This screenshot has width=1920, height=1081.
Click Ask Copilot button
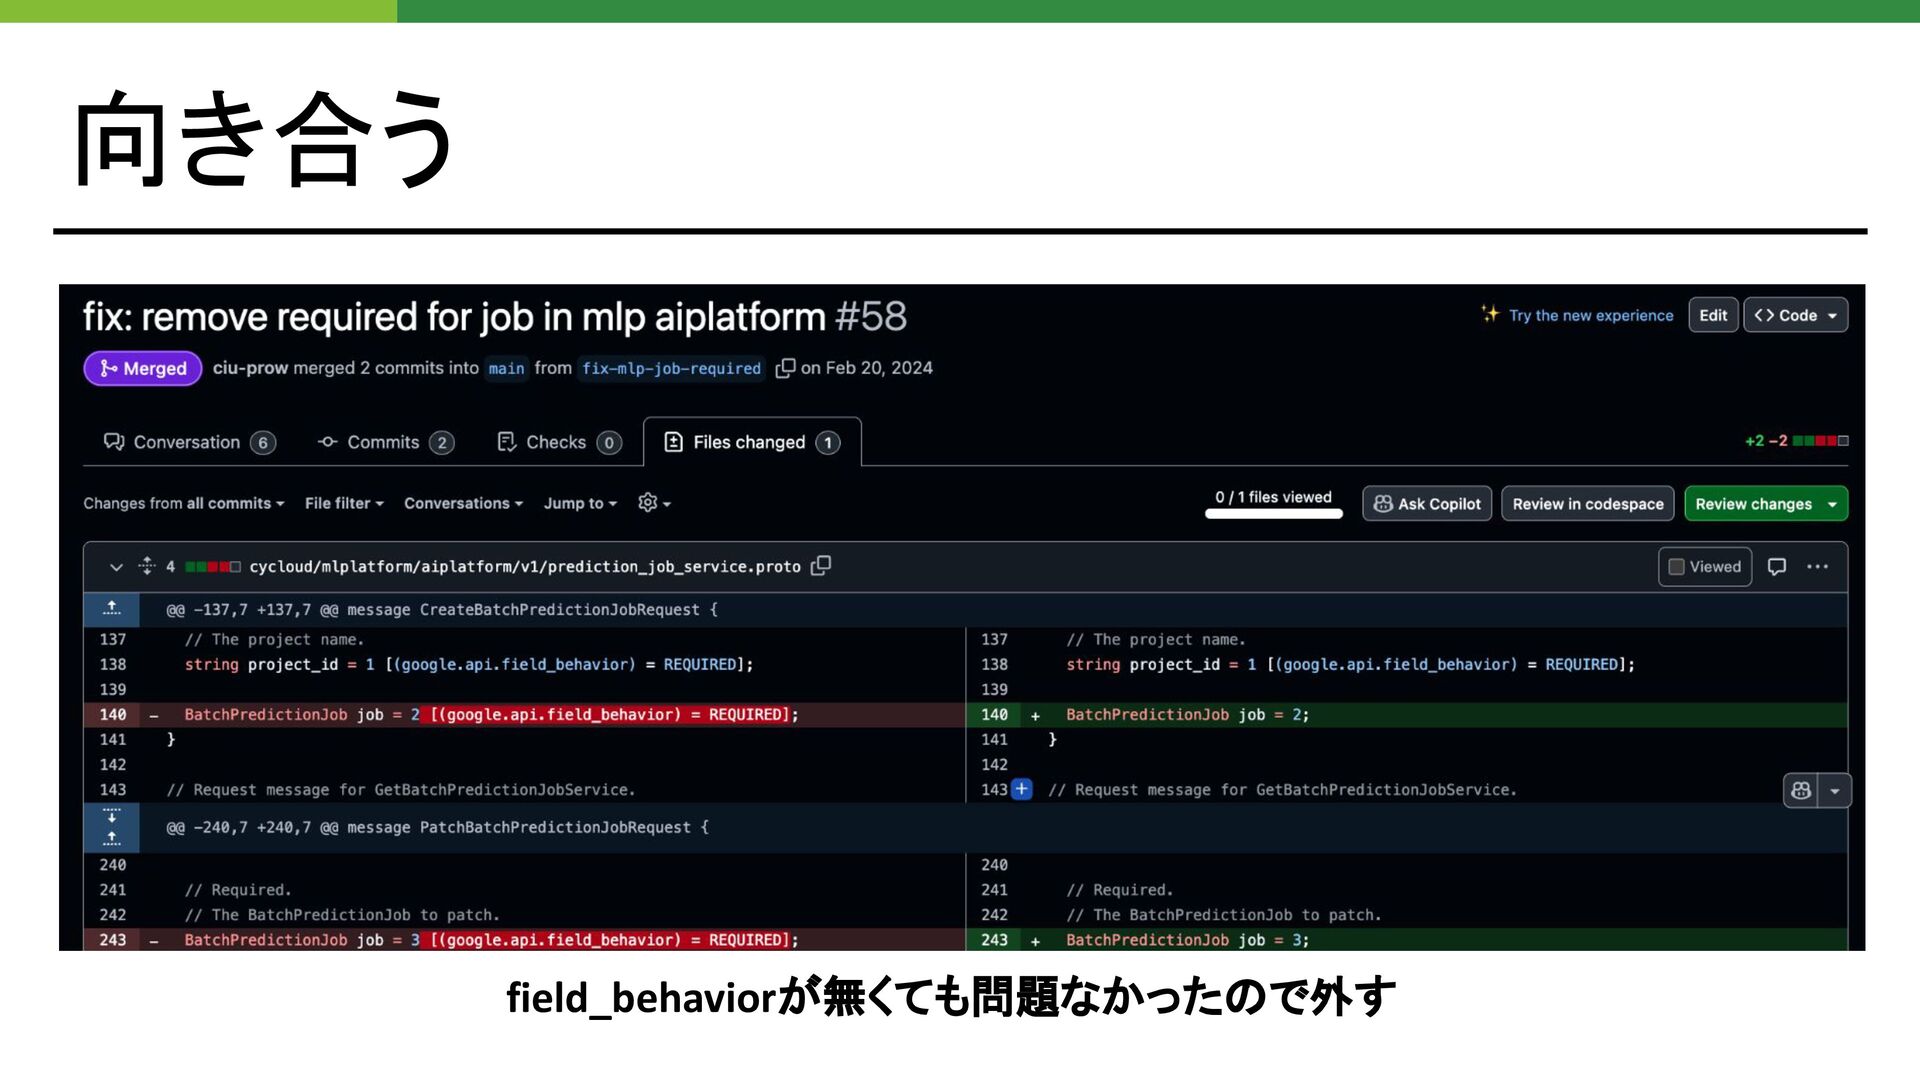click(1427, 504)
